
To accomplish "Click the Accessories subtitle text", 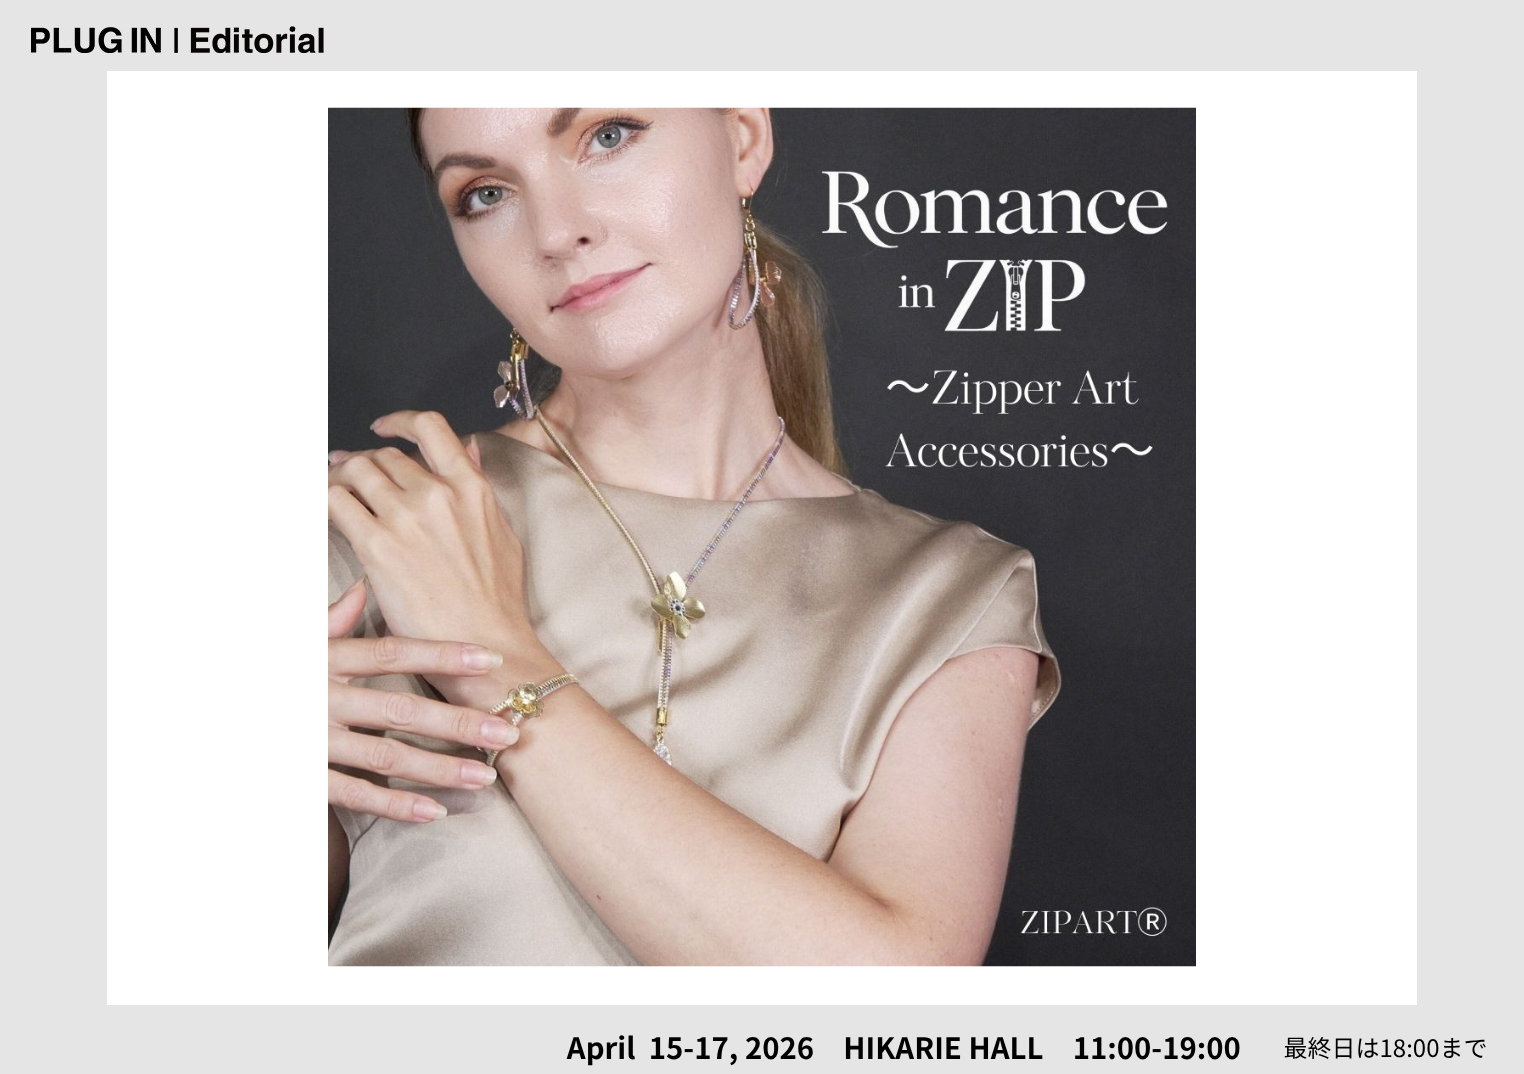I will (1019, 451).
